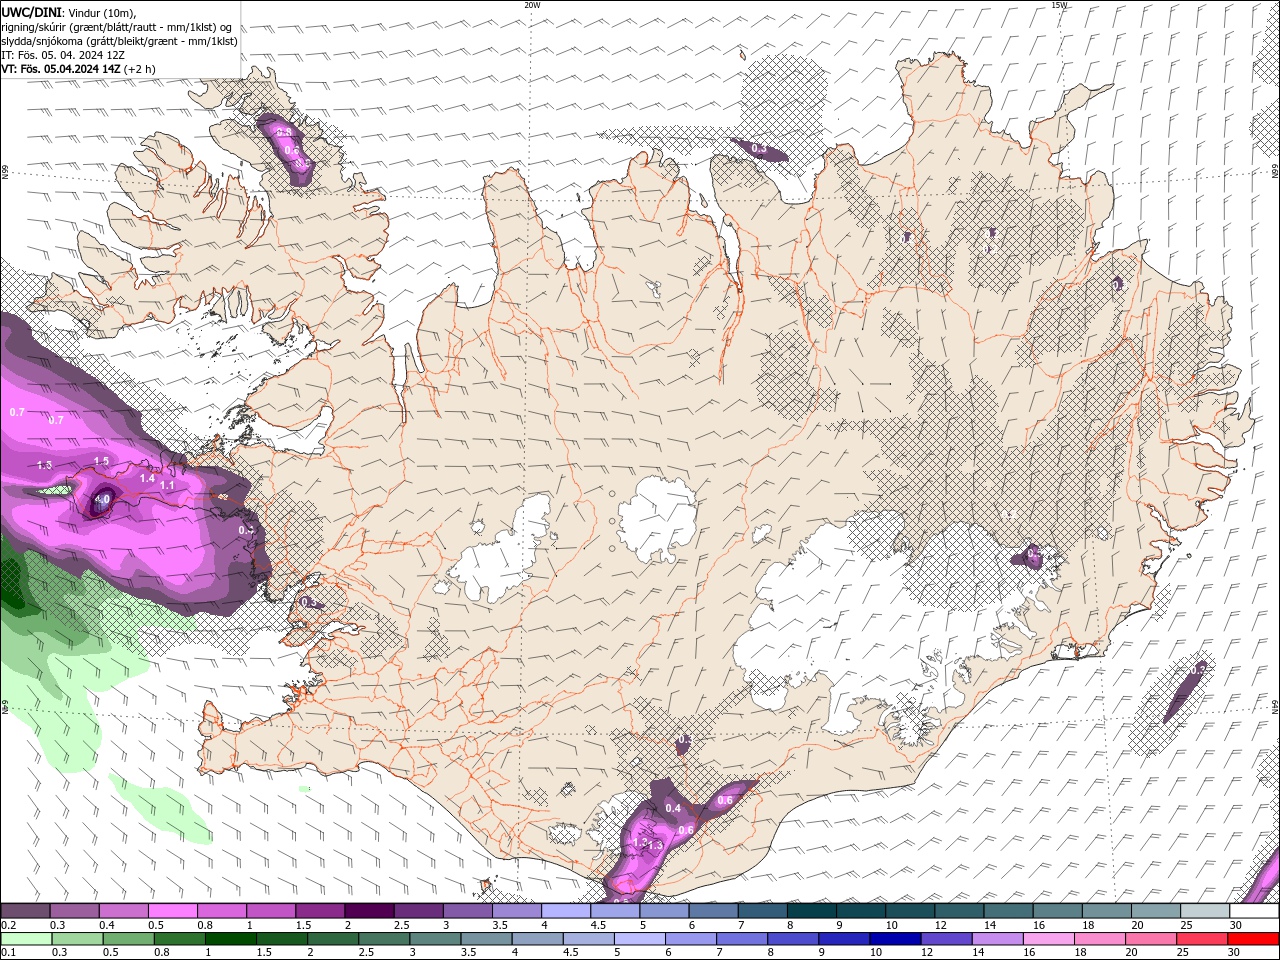Viewport: 1280px width, 960px height.
Task: Pick the upper legend swatch between 25 and 30
Action: pos(1205,911)
